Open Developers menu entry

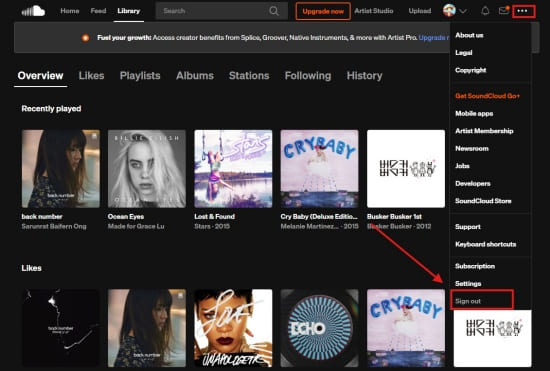(x=473, y=183)
